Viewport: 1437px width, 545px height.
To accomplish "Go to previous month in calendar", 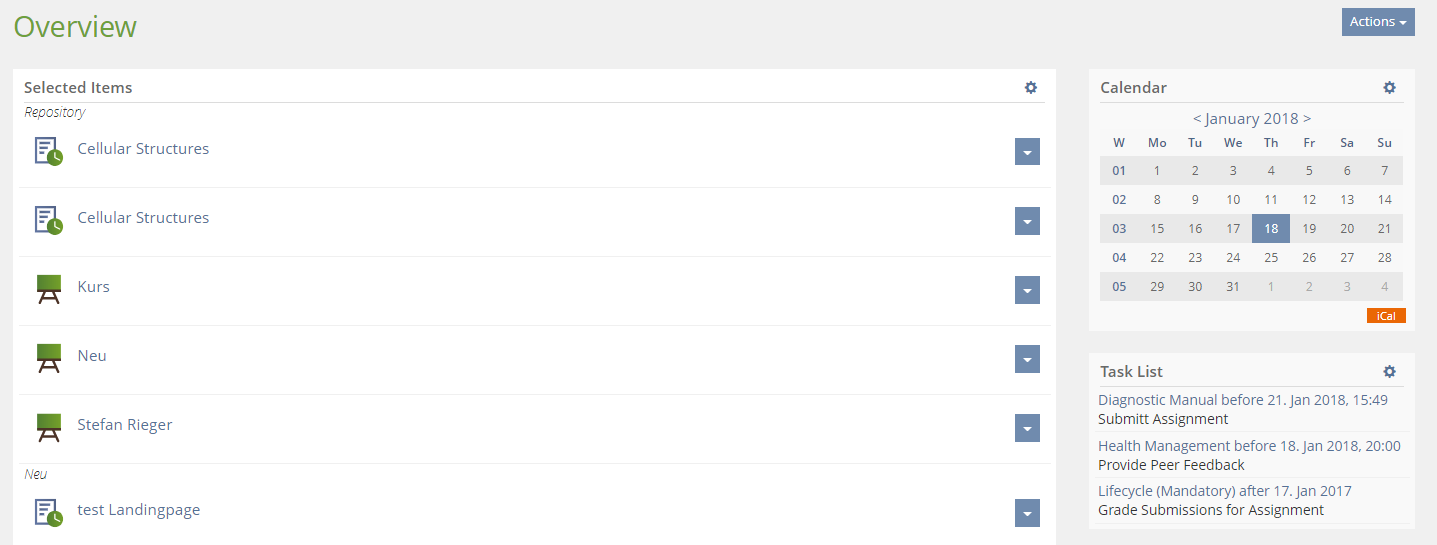I will [1197, 119].
